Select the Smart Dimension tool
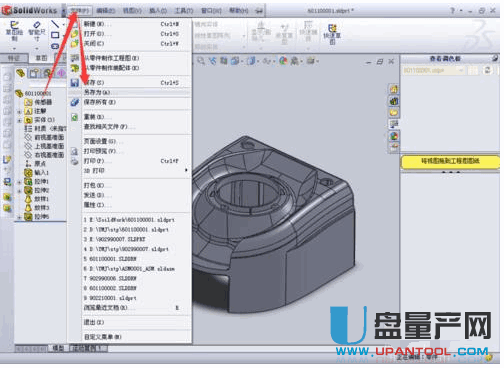Image resolution: width=504 pixels, height=368 pixels. tap(37, 31)
